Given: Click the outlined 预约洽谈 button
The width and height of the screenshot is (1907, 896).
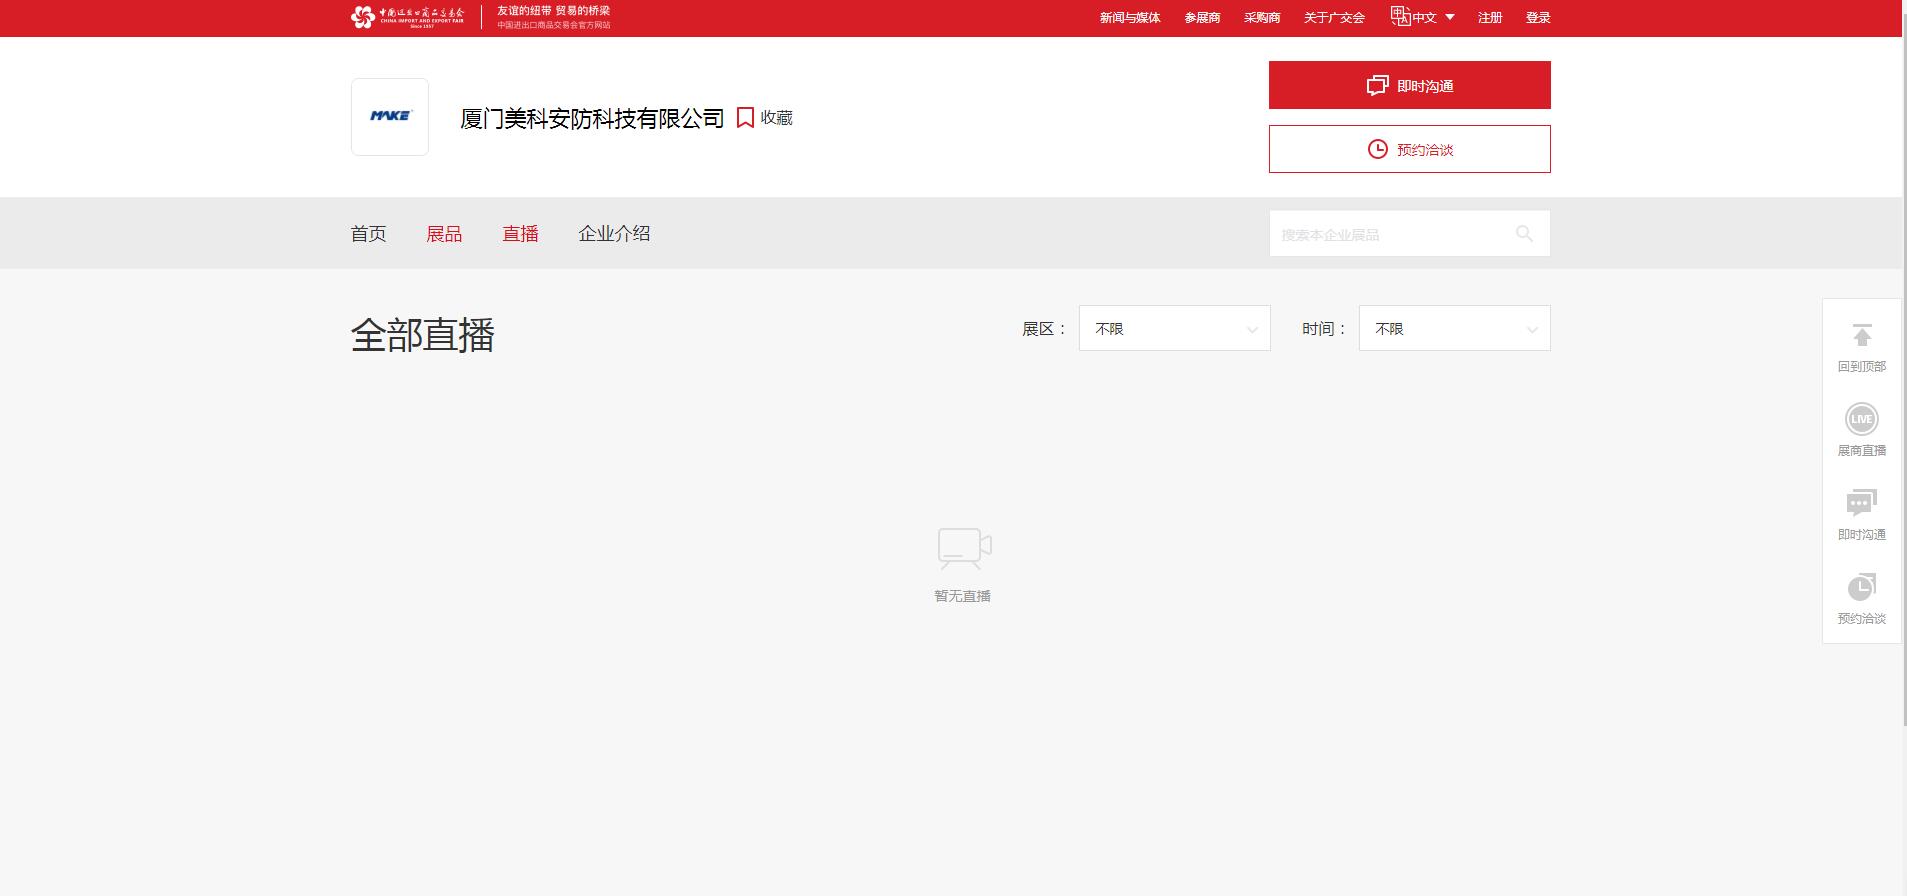Looking at the screenshot, I should [x=1409, y=150].
